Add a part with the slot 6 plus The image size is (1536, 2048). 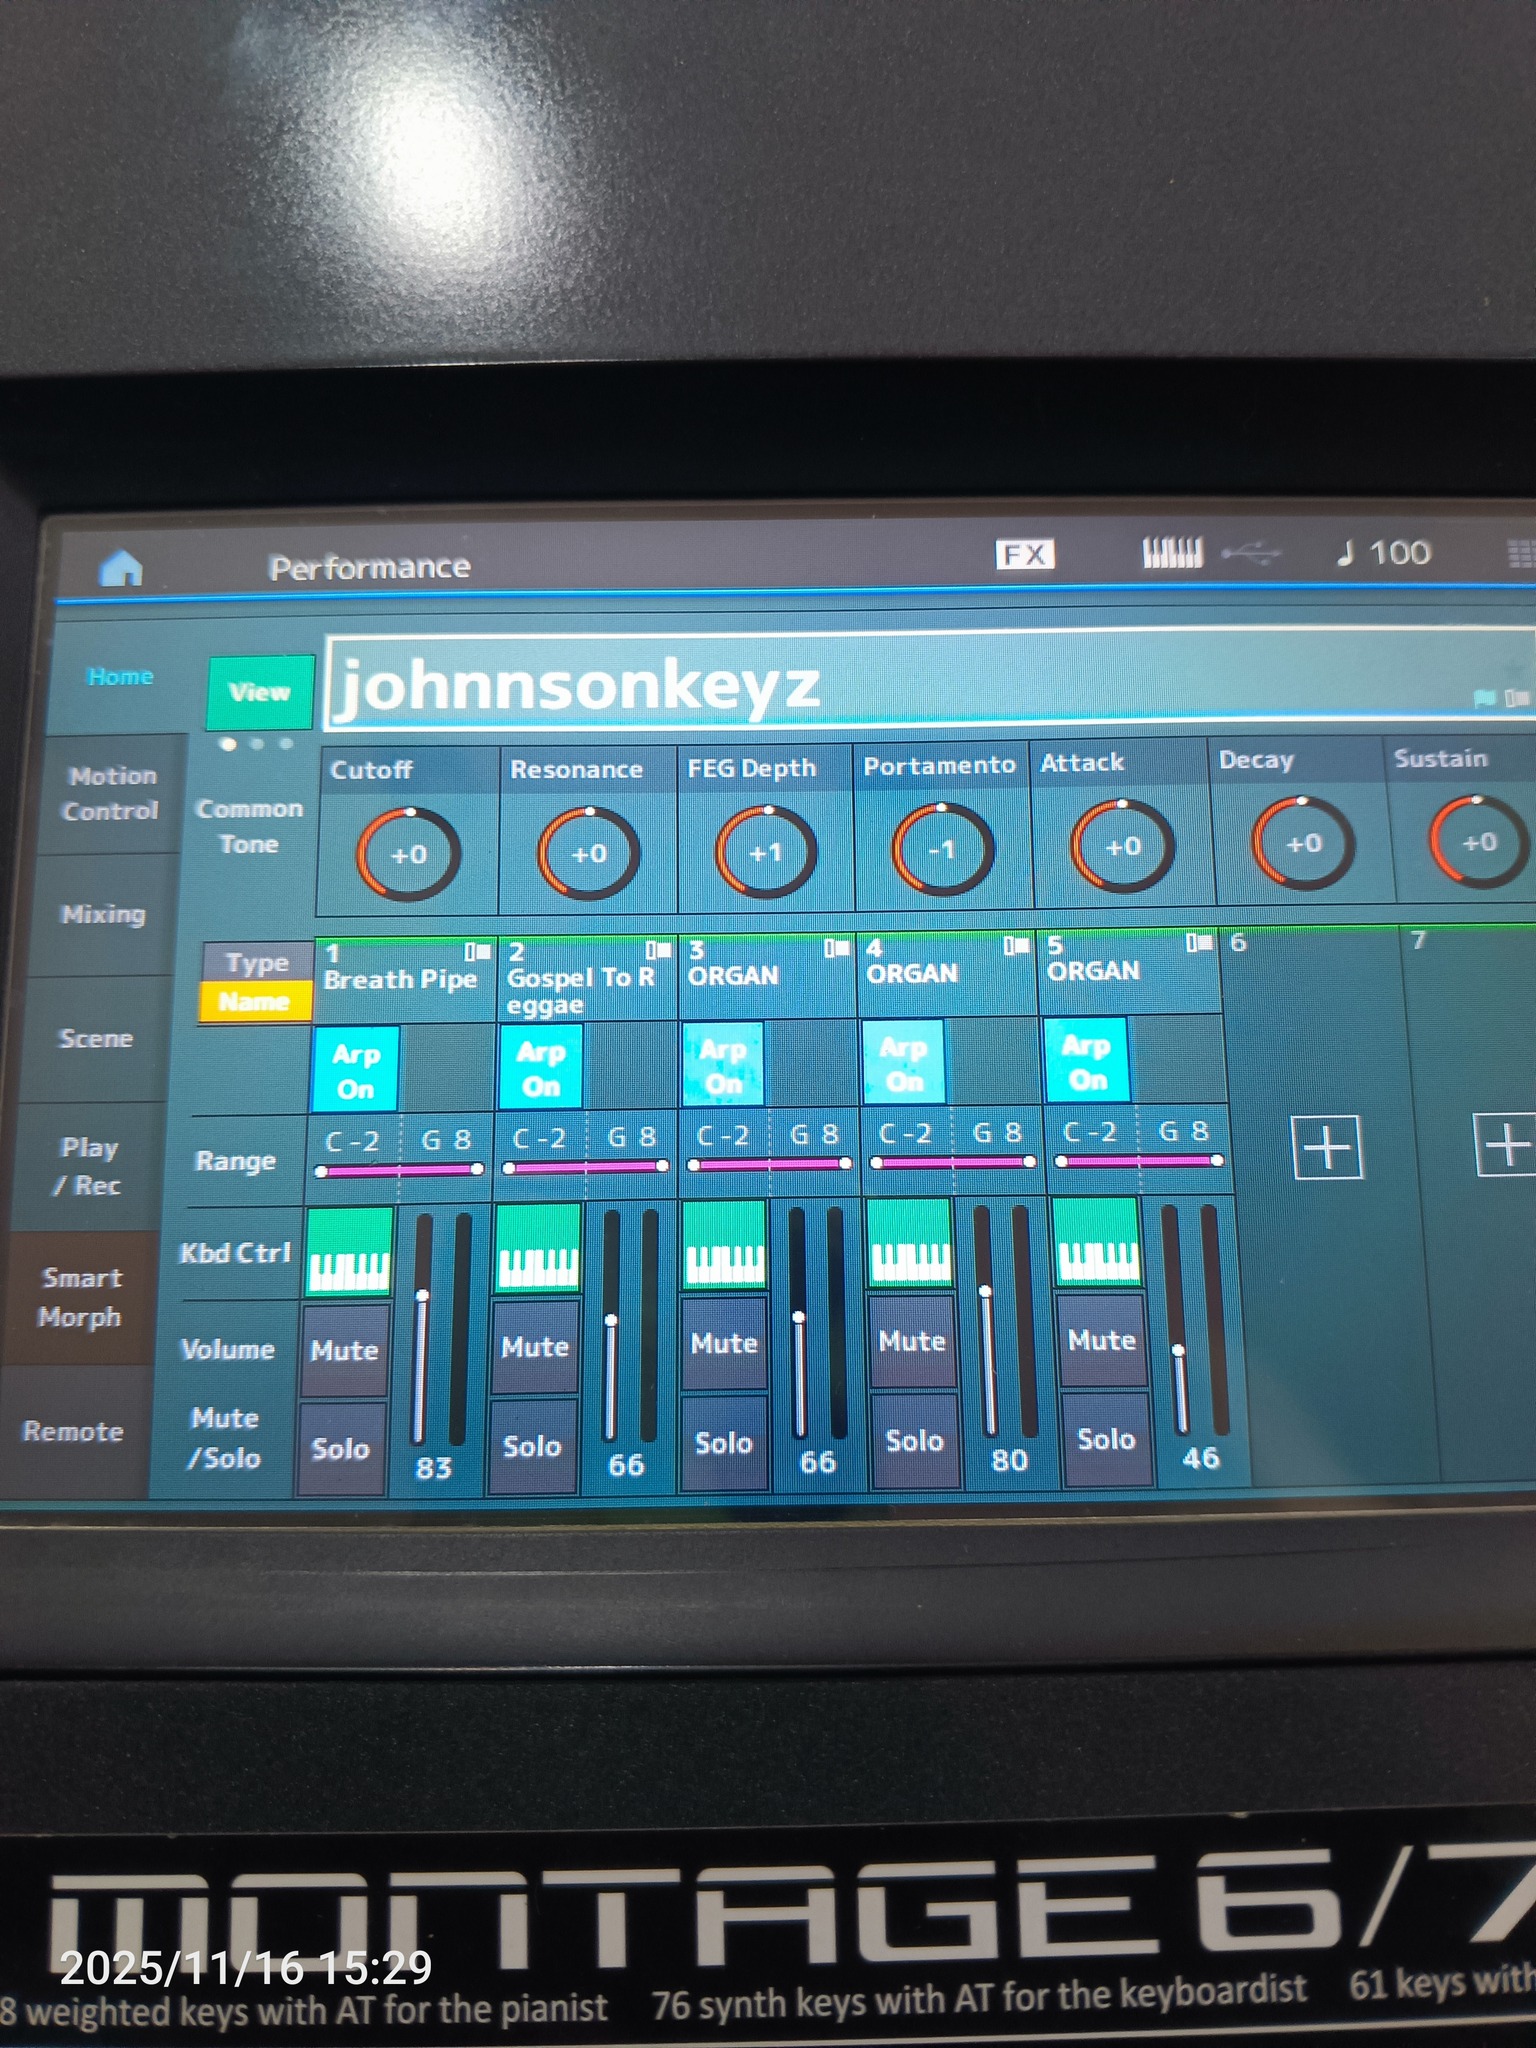pos(1327,1148)
